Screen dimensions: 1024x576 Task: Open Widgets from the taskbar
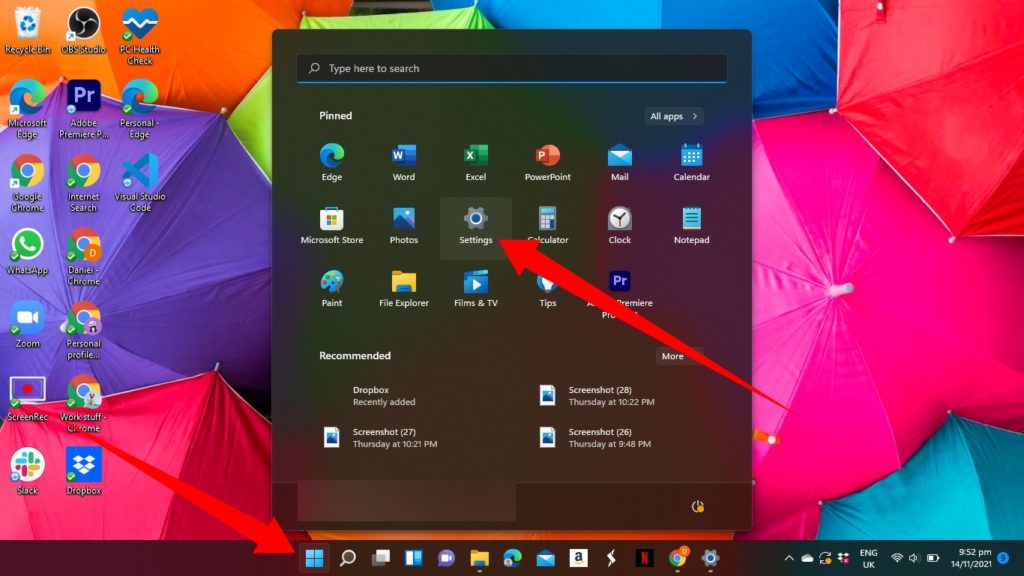pos(413,558)
